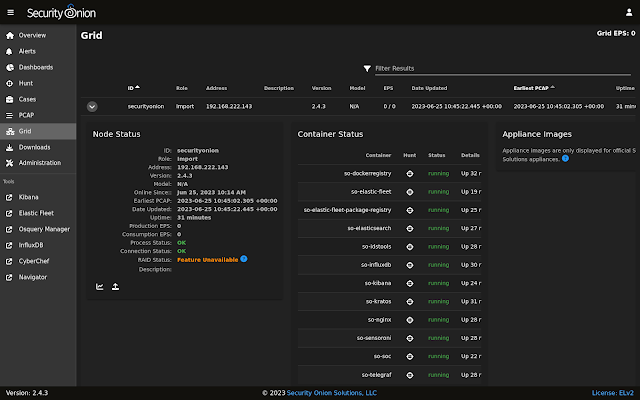Sort grid by Date Updated column
The width and height of the screenshot is (640, 400).
coord(429,88)
